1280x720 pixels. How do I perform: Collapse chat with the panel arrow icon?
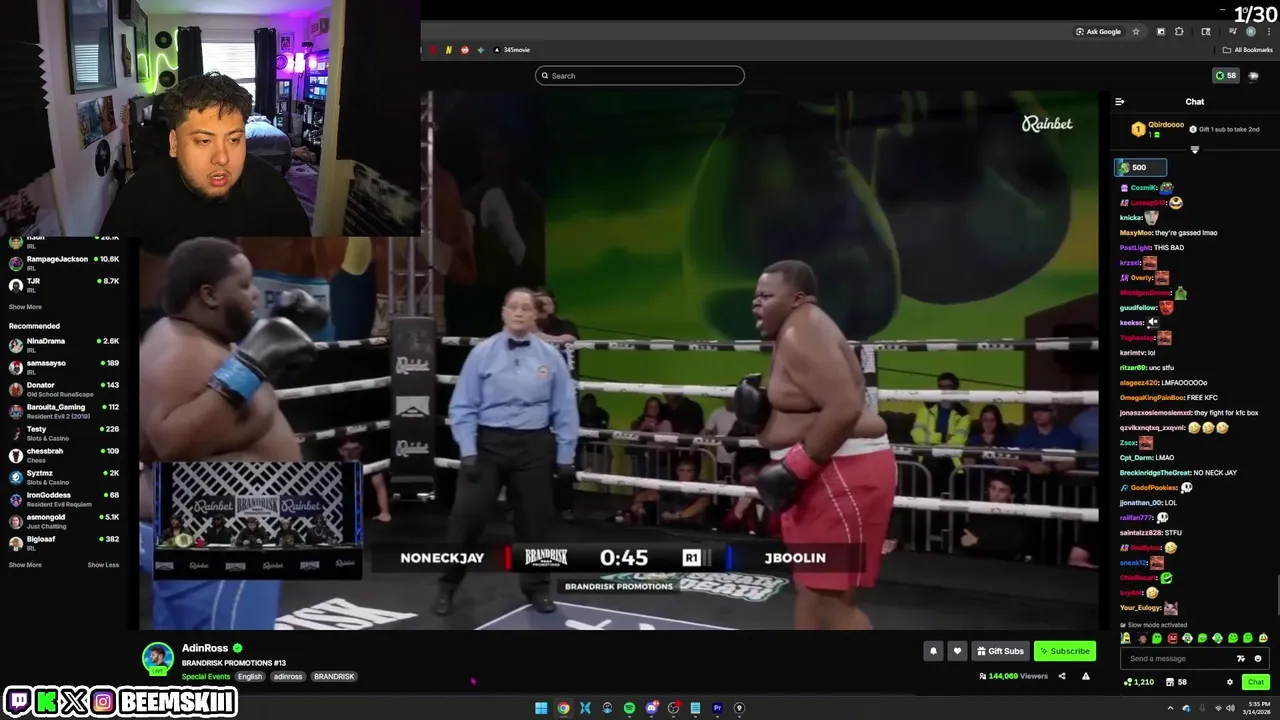coord(1120,101)
